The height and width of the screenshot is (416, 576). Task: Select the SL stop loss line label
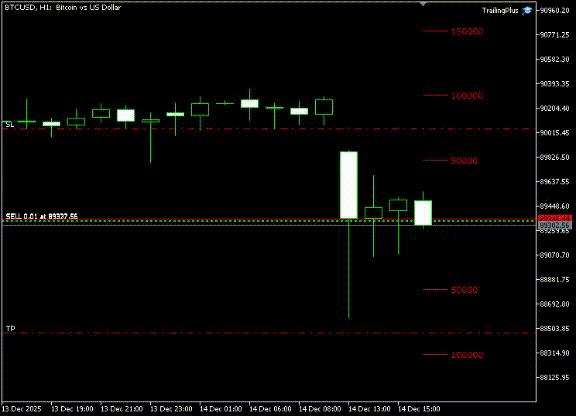10,125
